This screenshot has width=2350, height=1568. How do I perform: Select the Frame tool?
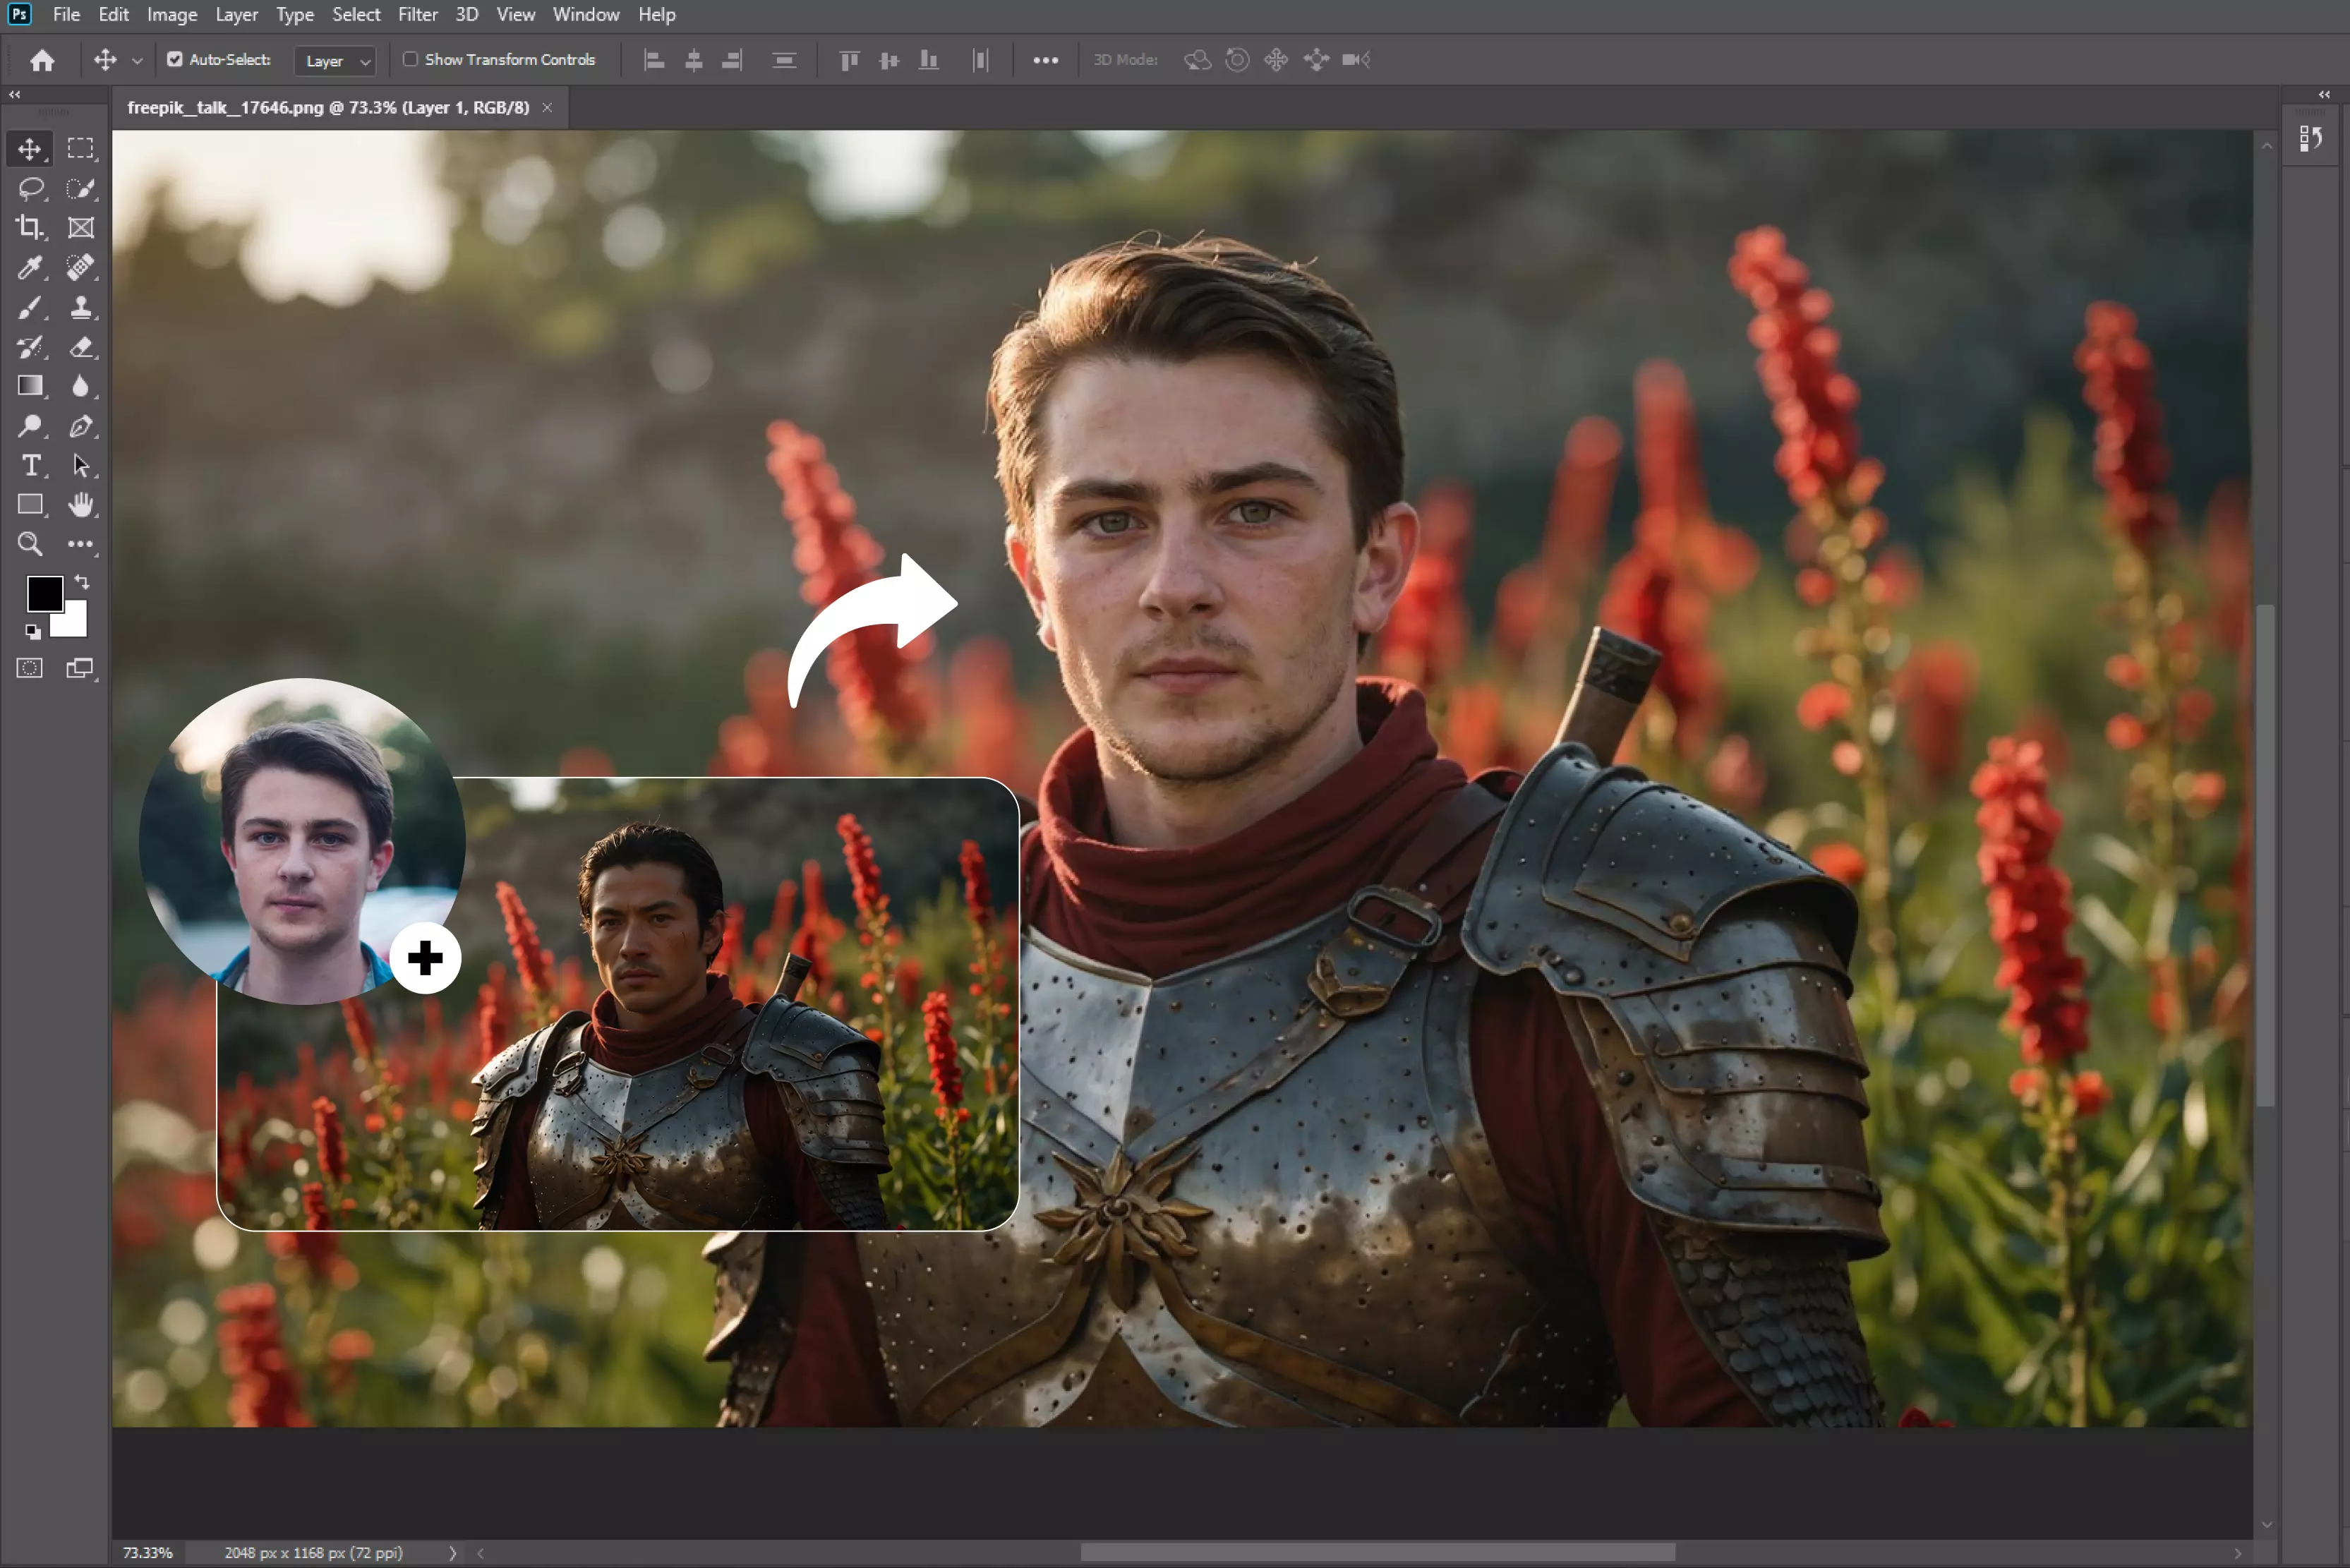81,227
